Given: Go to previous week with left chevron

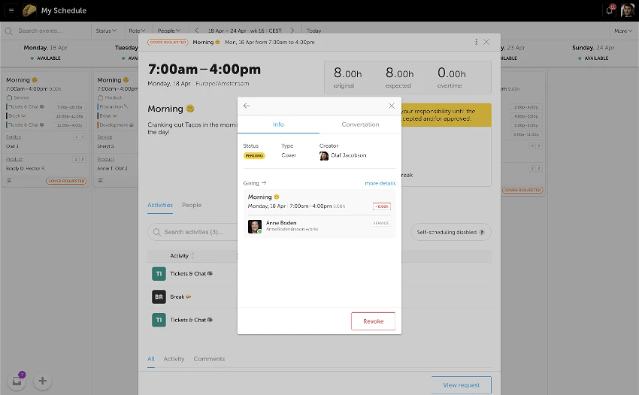Looking at the screenshot, I should pos(197,31).
